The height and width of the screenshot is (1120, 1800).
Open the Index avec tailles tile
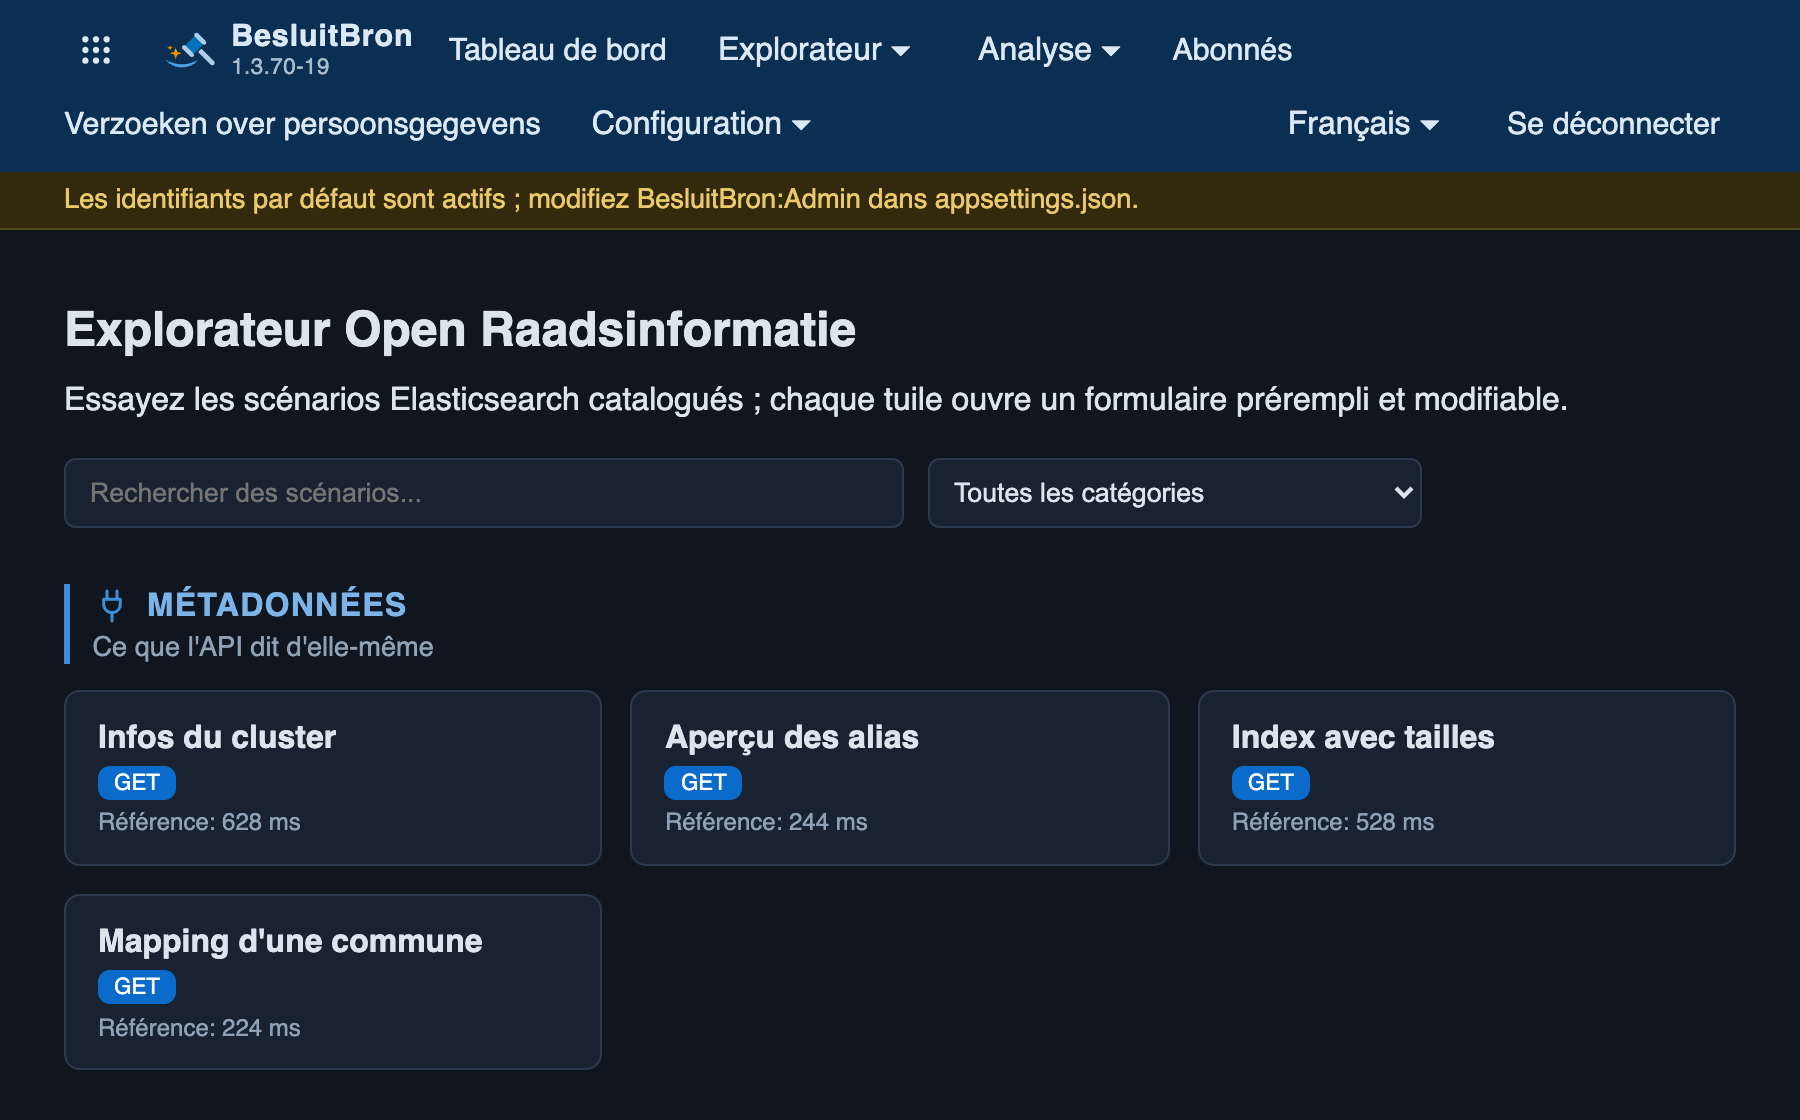pyautogui.click(x=1467, y=778)
